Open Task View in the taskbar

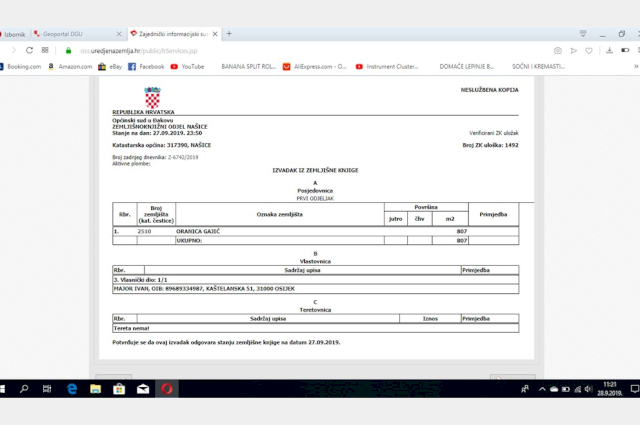(x=47, y=389)
